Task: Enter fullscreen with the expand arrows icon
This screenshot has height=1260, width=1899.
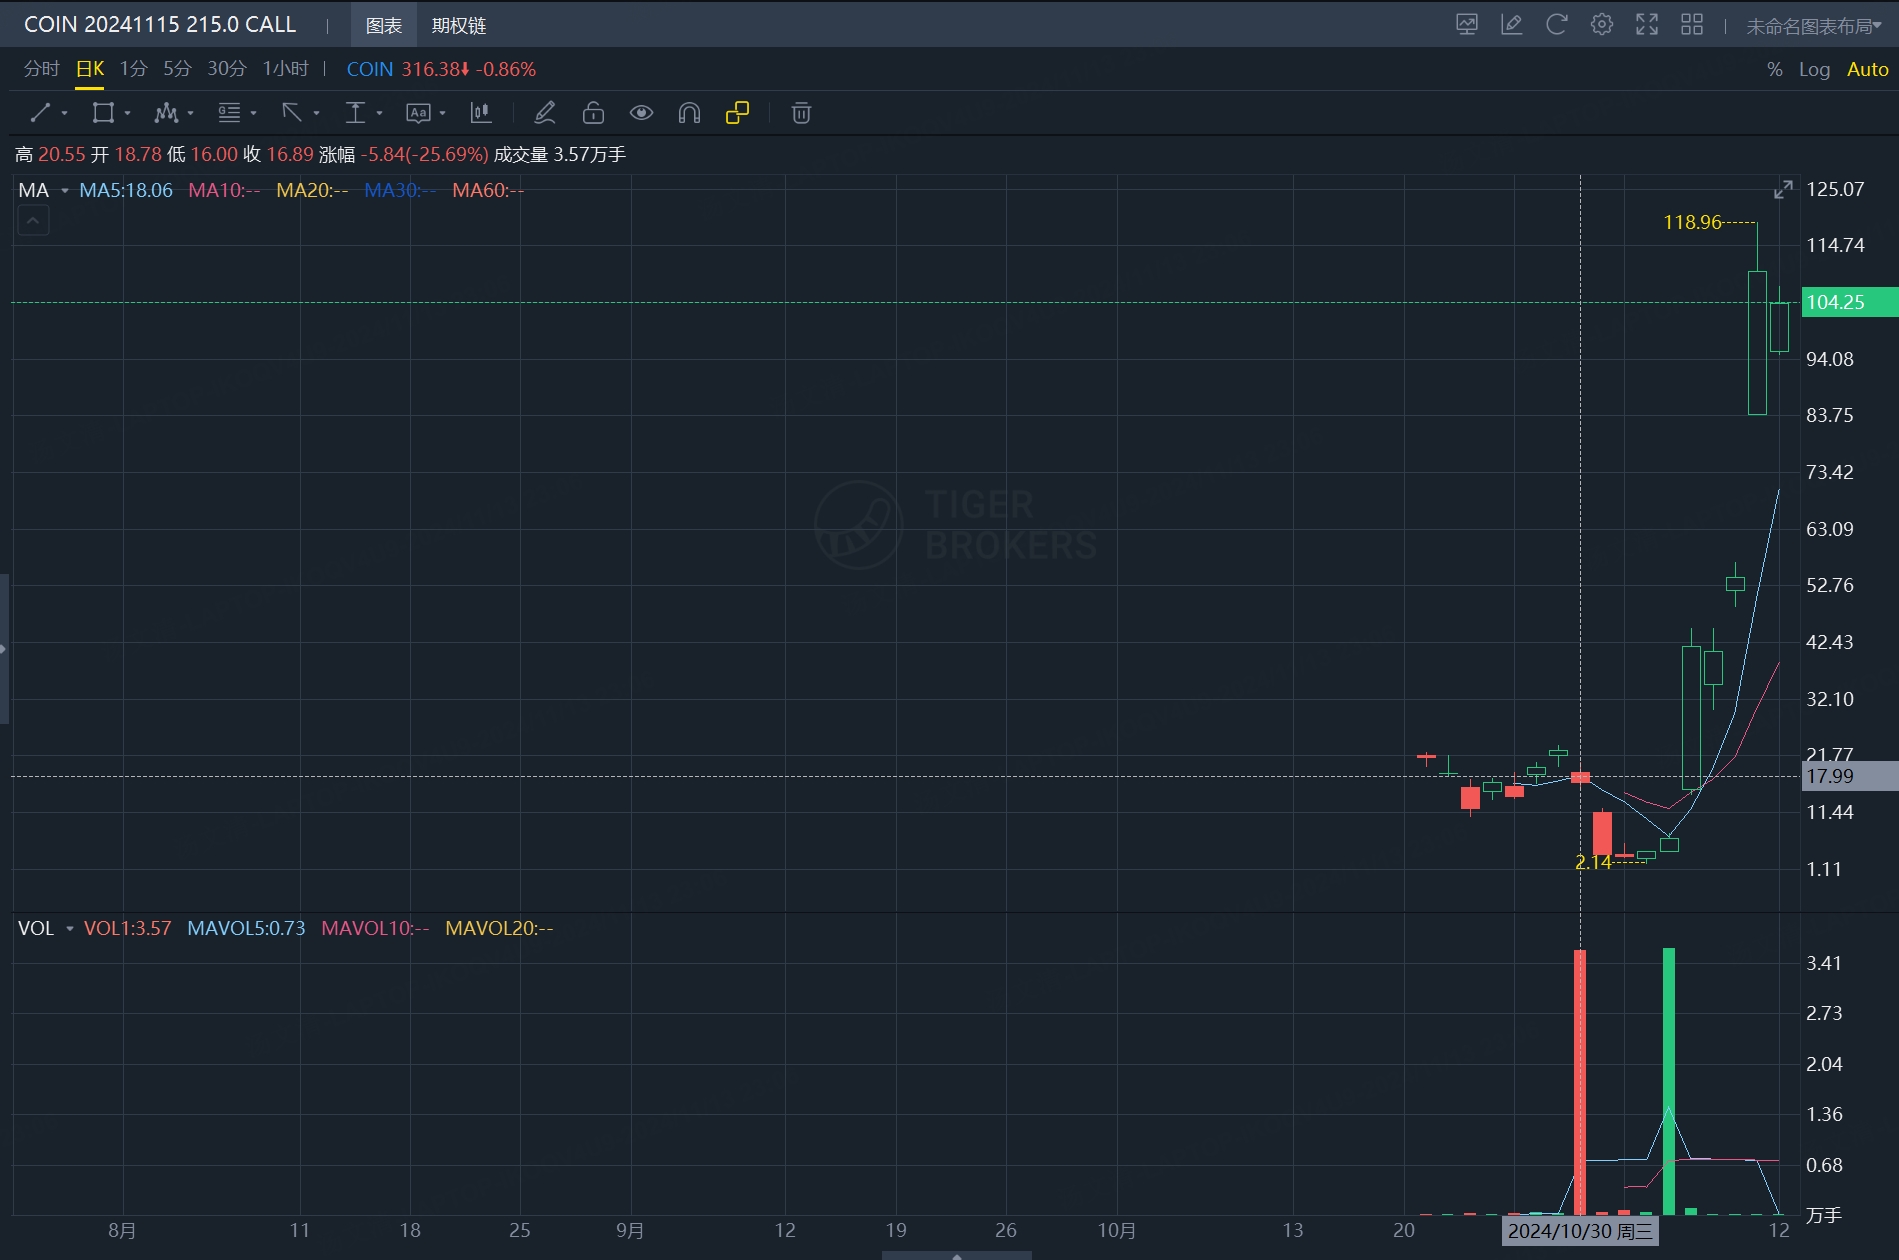Action: (x=1647, y=25)
